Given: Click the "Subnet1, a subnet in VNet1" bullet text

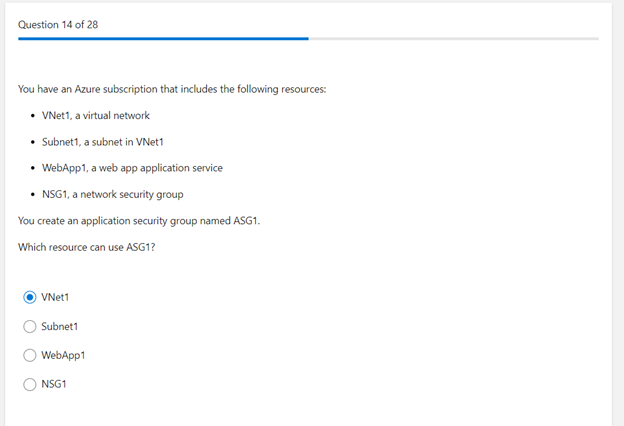Looking at the screenshot, I should coord(103,142).
